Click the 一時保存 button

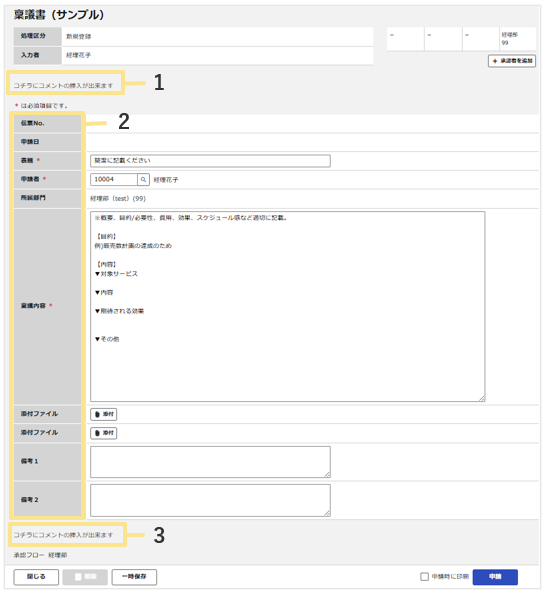134,577
